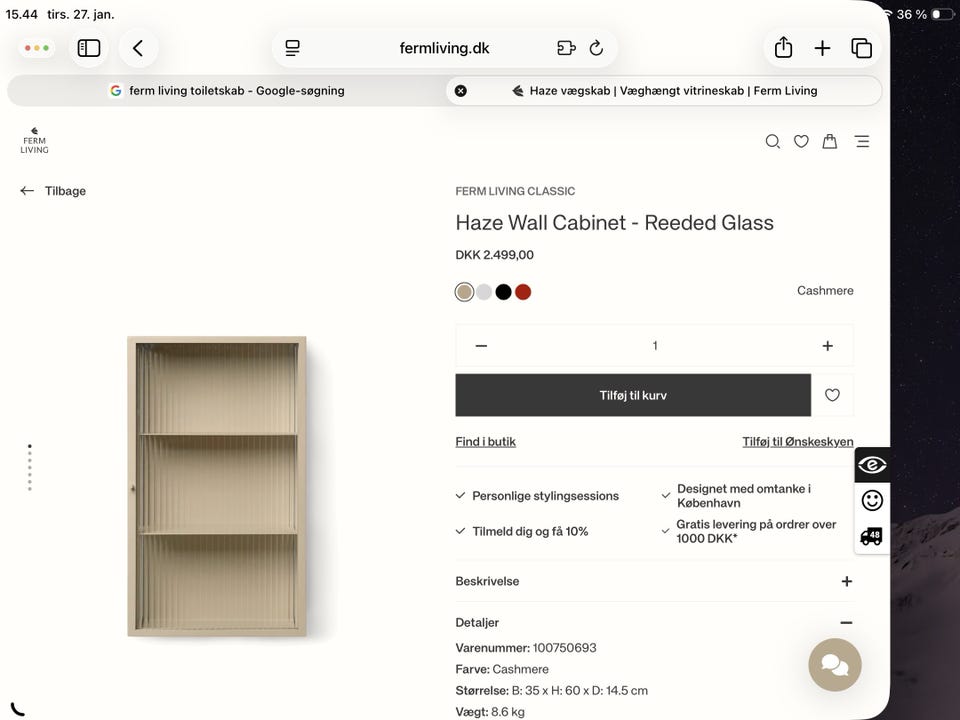Open the hamburger navigation menu

[861, 141]
